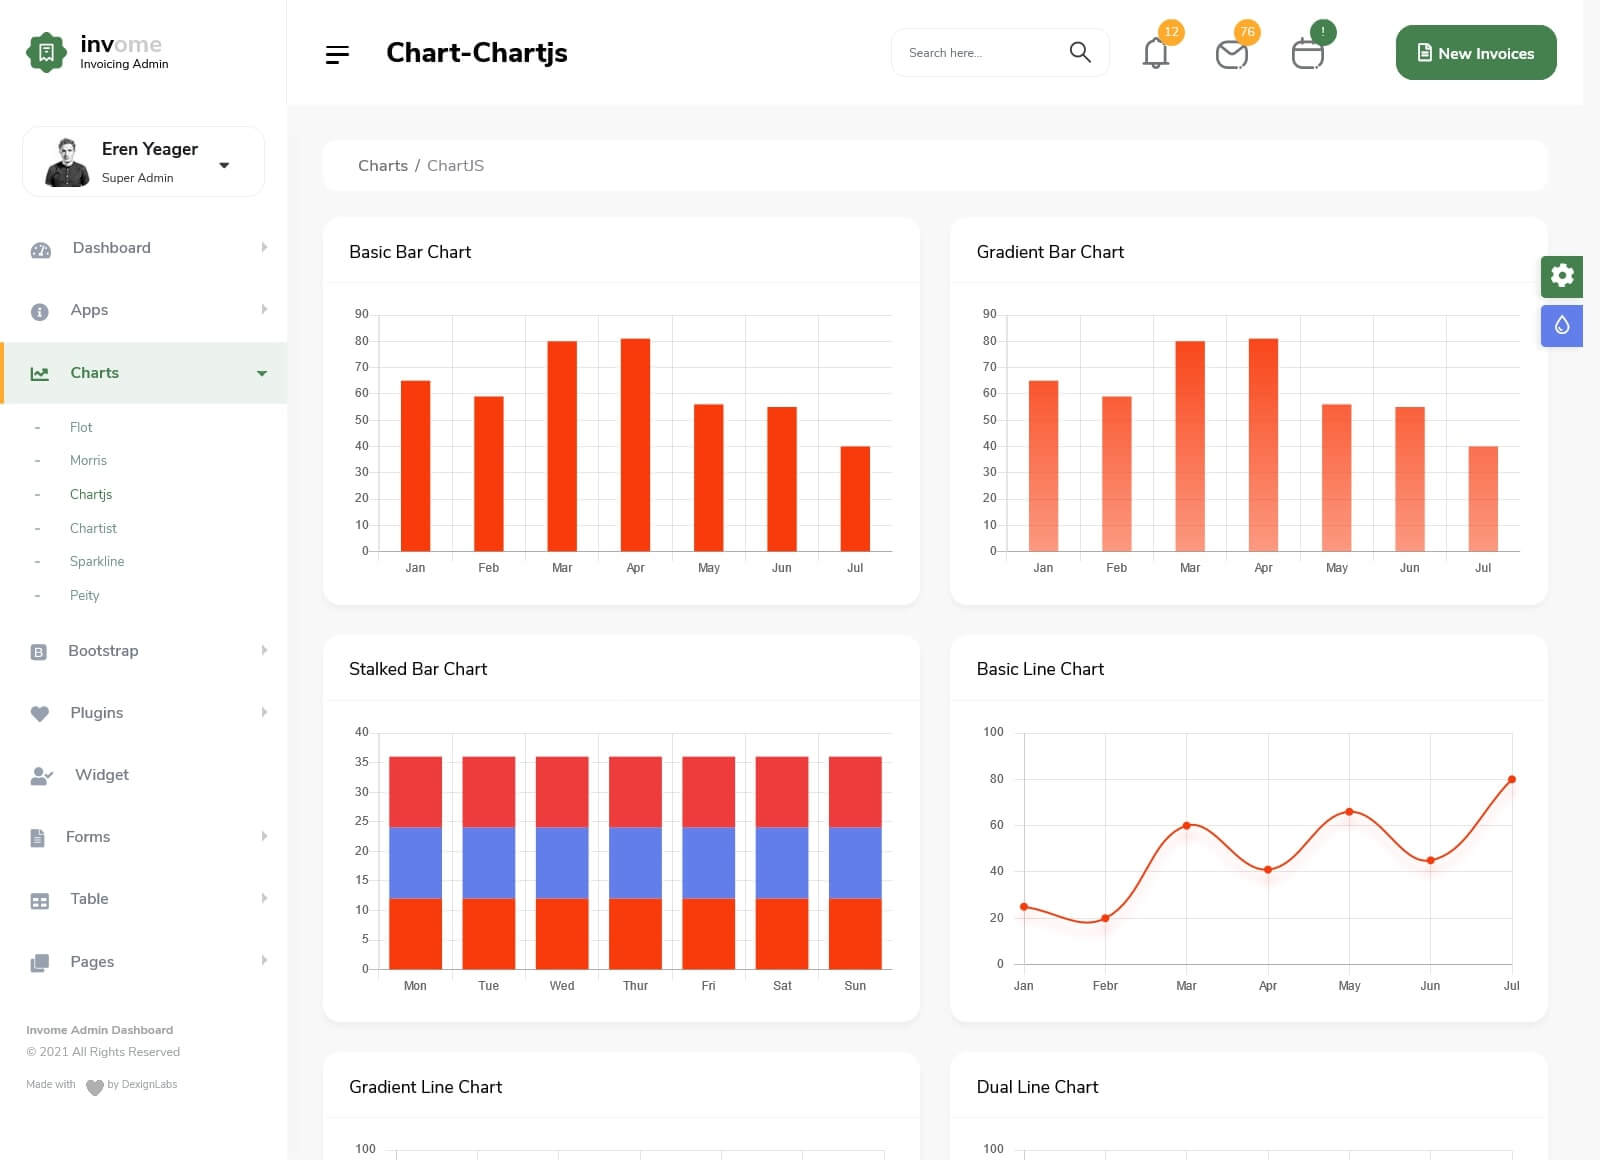Viewport: 1600px width, 1160px height.
Task: Collapse the Charts sidebar menu
Action: tap(262, 373)
